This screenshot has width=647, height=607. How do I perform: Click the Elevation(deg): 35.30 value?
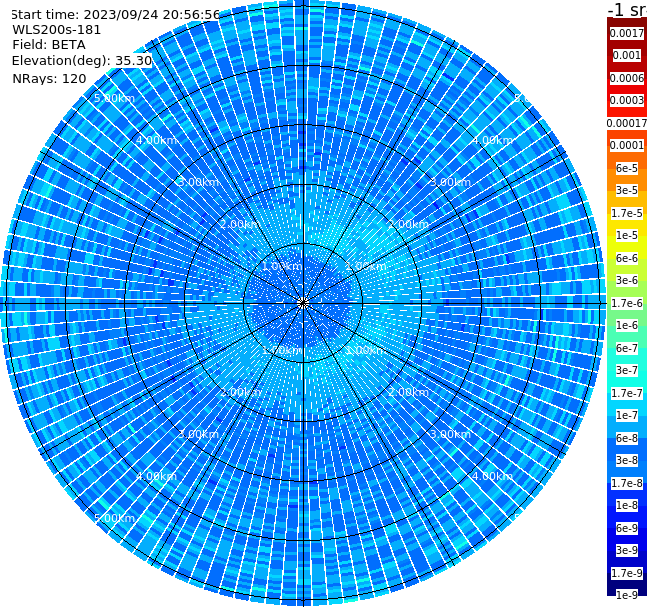click(82, 61)
